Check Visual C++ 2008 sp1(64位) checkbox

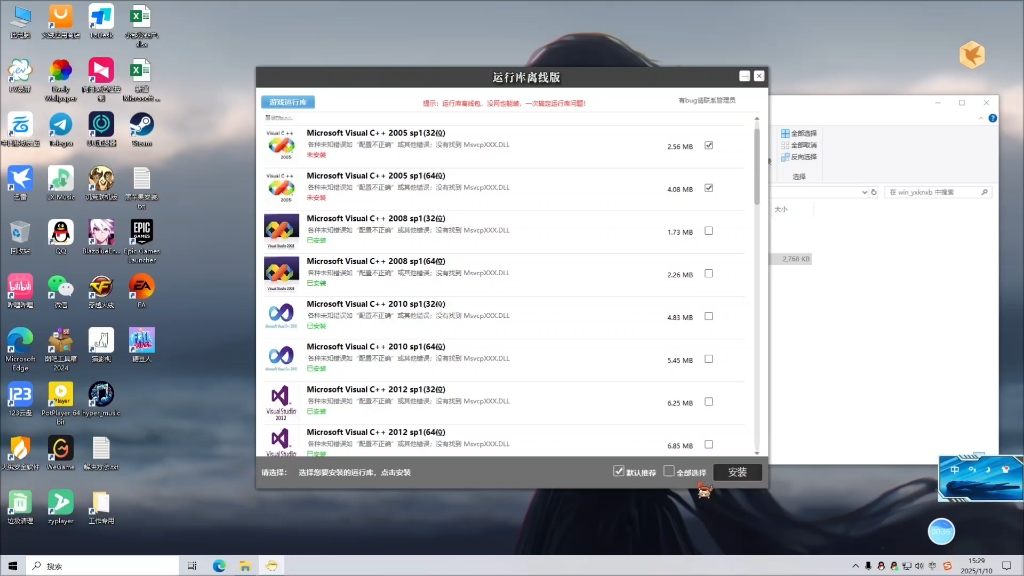(709, 274)
